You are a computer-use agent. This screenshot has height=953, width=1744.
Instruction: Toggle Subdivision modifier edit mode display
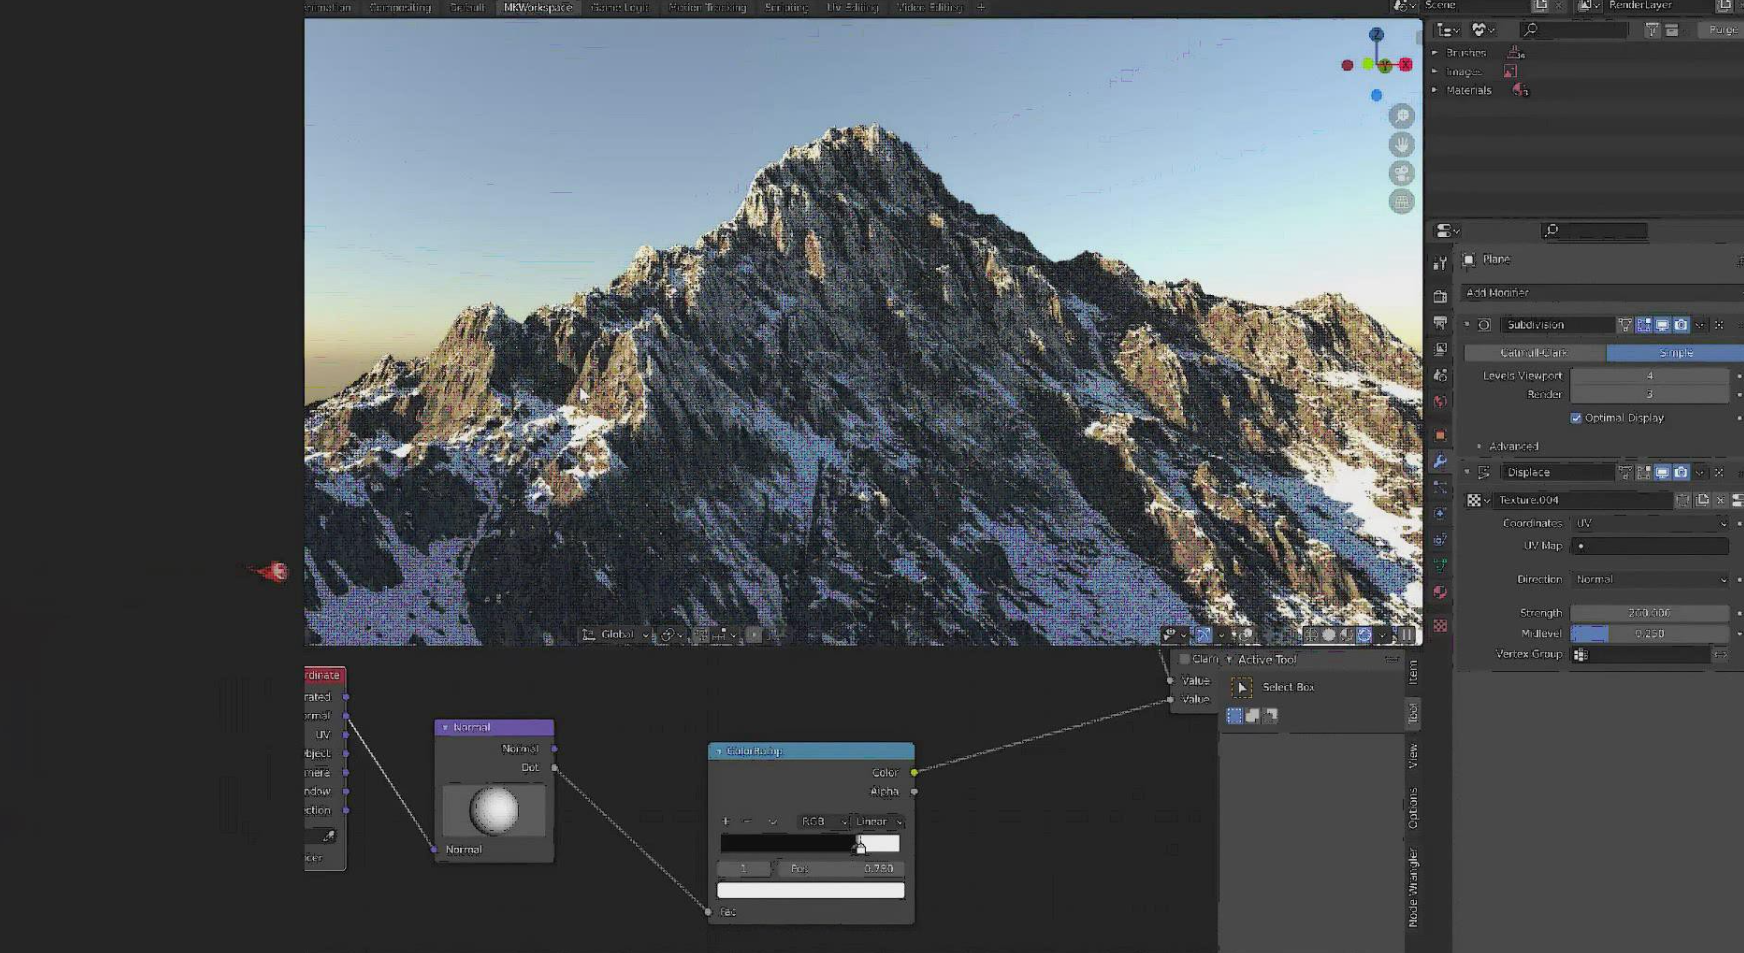[1643, 325]
